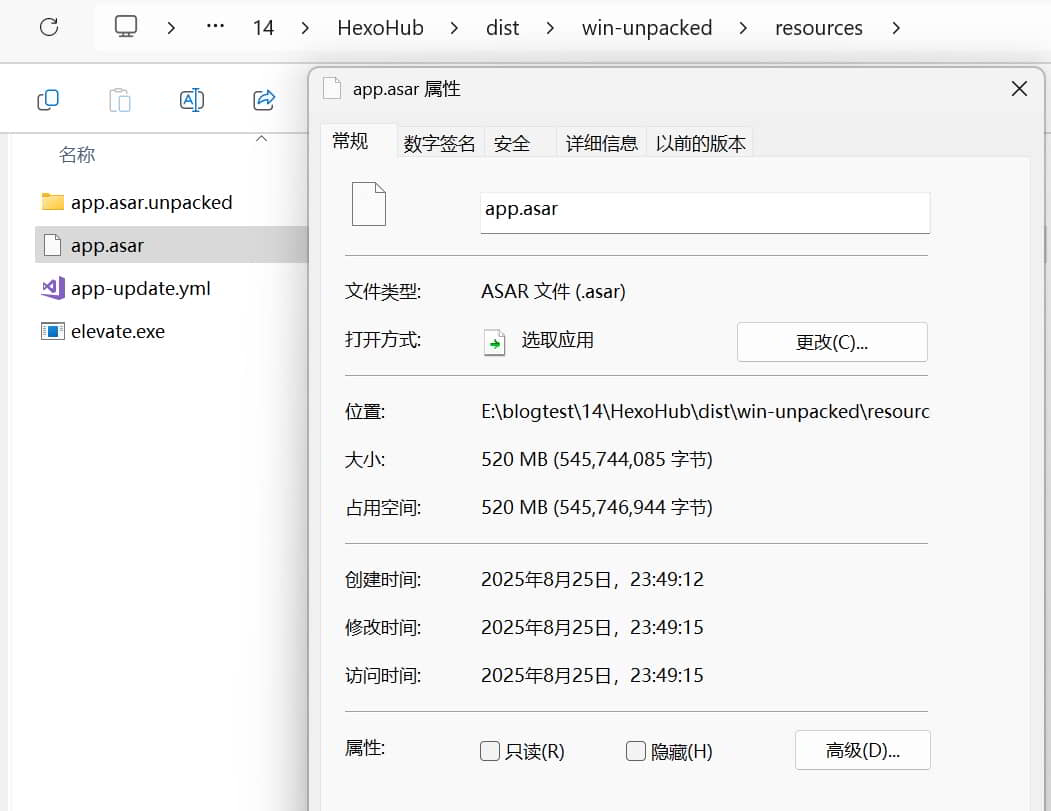
Task: Open the 详细信息 tab
Action: (601, 143)
